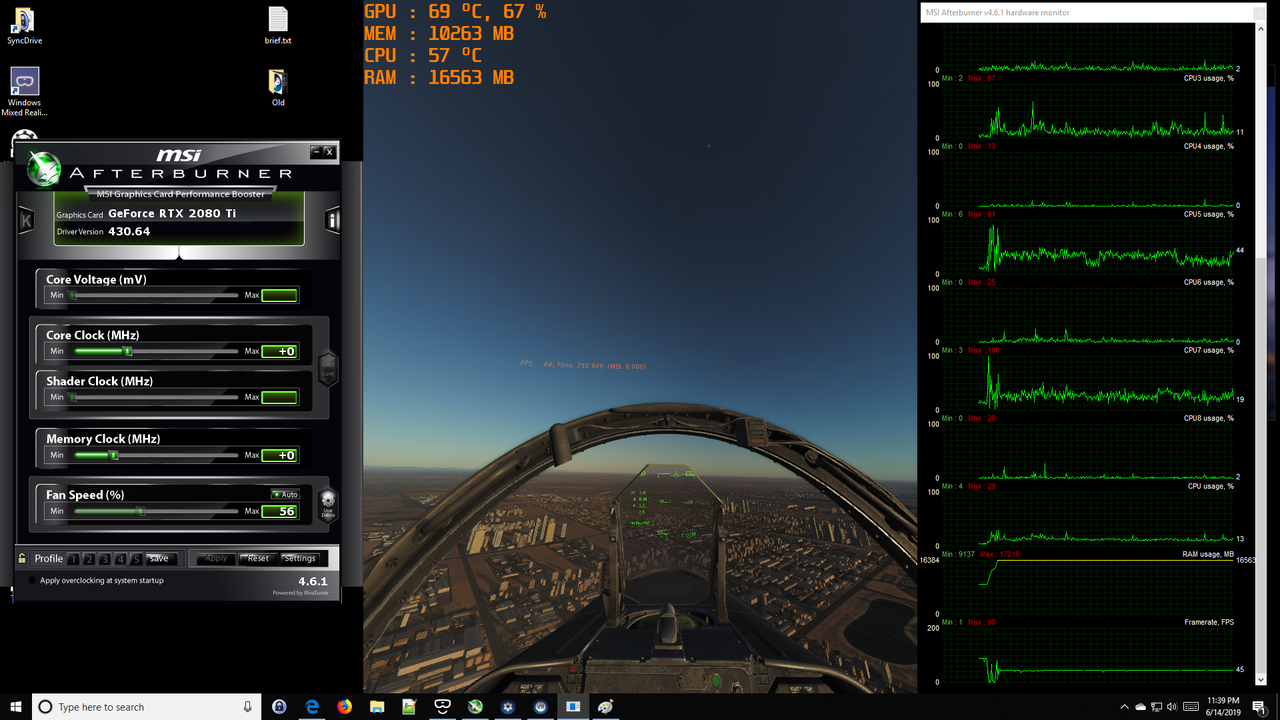Open File Explorer from the taskbar

coord(377,706)
